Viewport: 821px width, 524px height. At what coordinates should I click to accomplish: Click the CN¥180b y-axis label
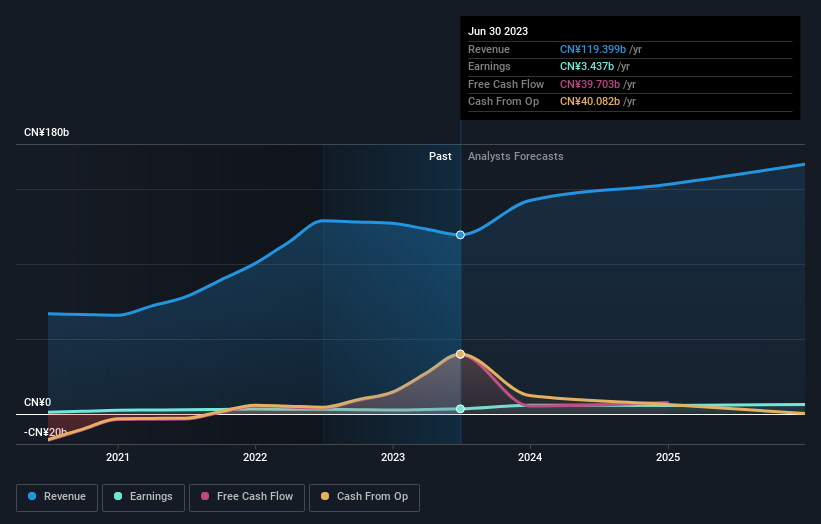(47, 132)
